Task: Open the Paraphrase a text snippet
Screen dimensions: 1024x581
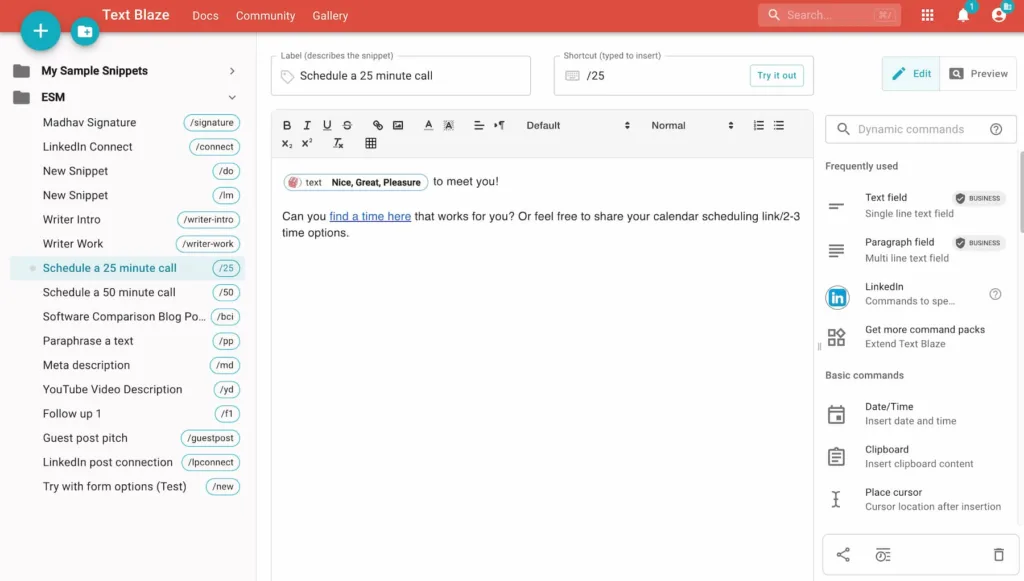Action: (127, 341)
